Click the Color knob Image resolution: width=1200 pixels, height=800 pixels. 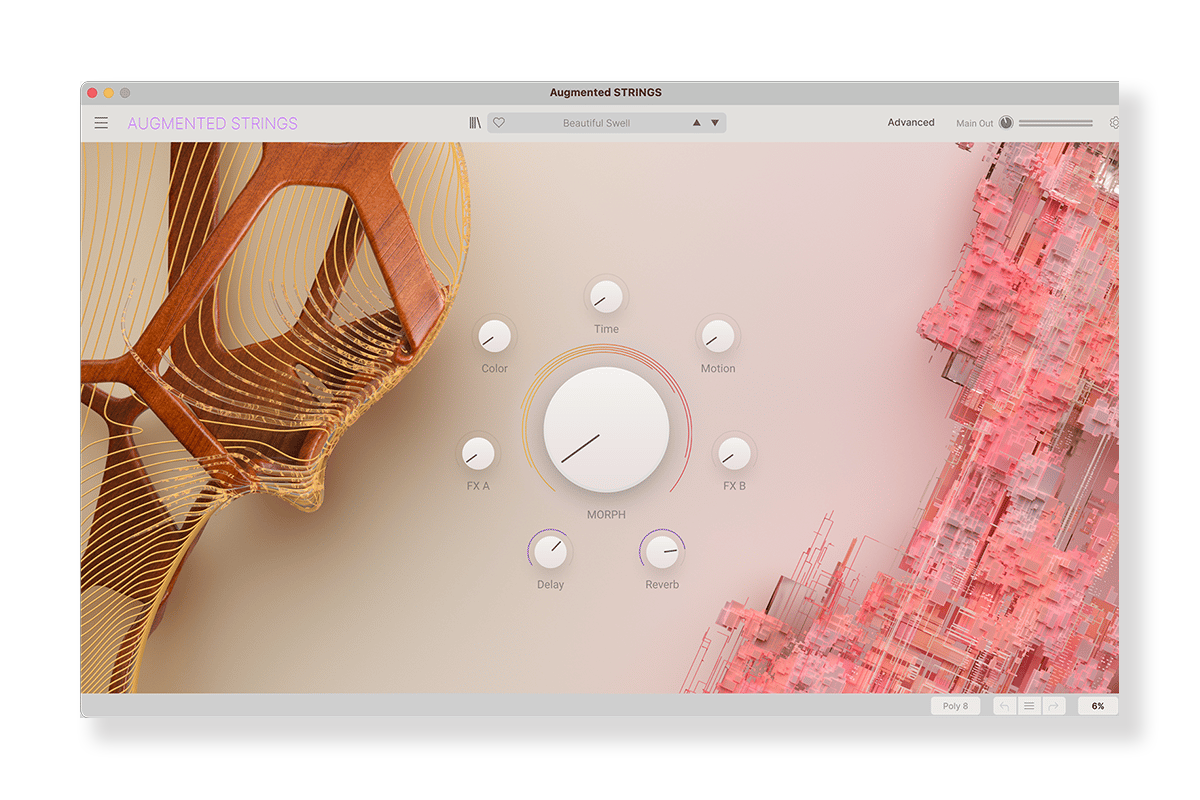(x=494, y=336)
